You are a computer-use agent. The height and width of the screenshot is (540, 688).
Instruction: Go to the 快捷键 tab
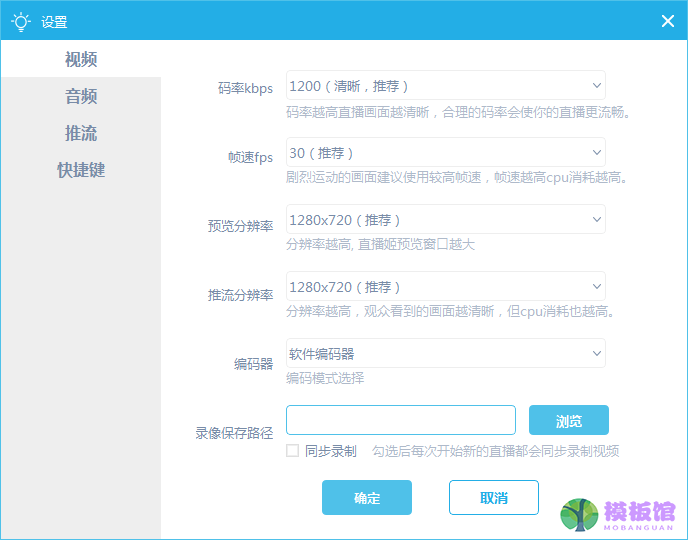(81, 170)
